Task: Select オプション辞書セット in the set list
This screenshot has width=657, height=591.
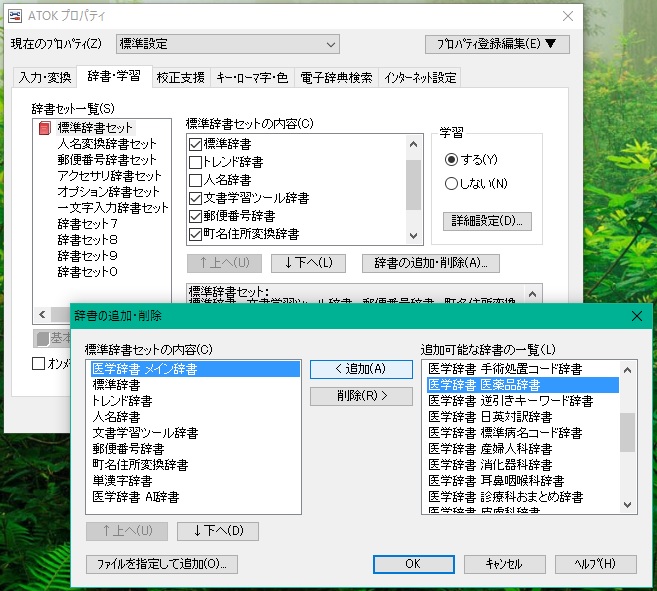Action: click(109, 192)
